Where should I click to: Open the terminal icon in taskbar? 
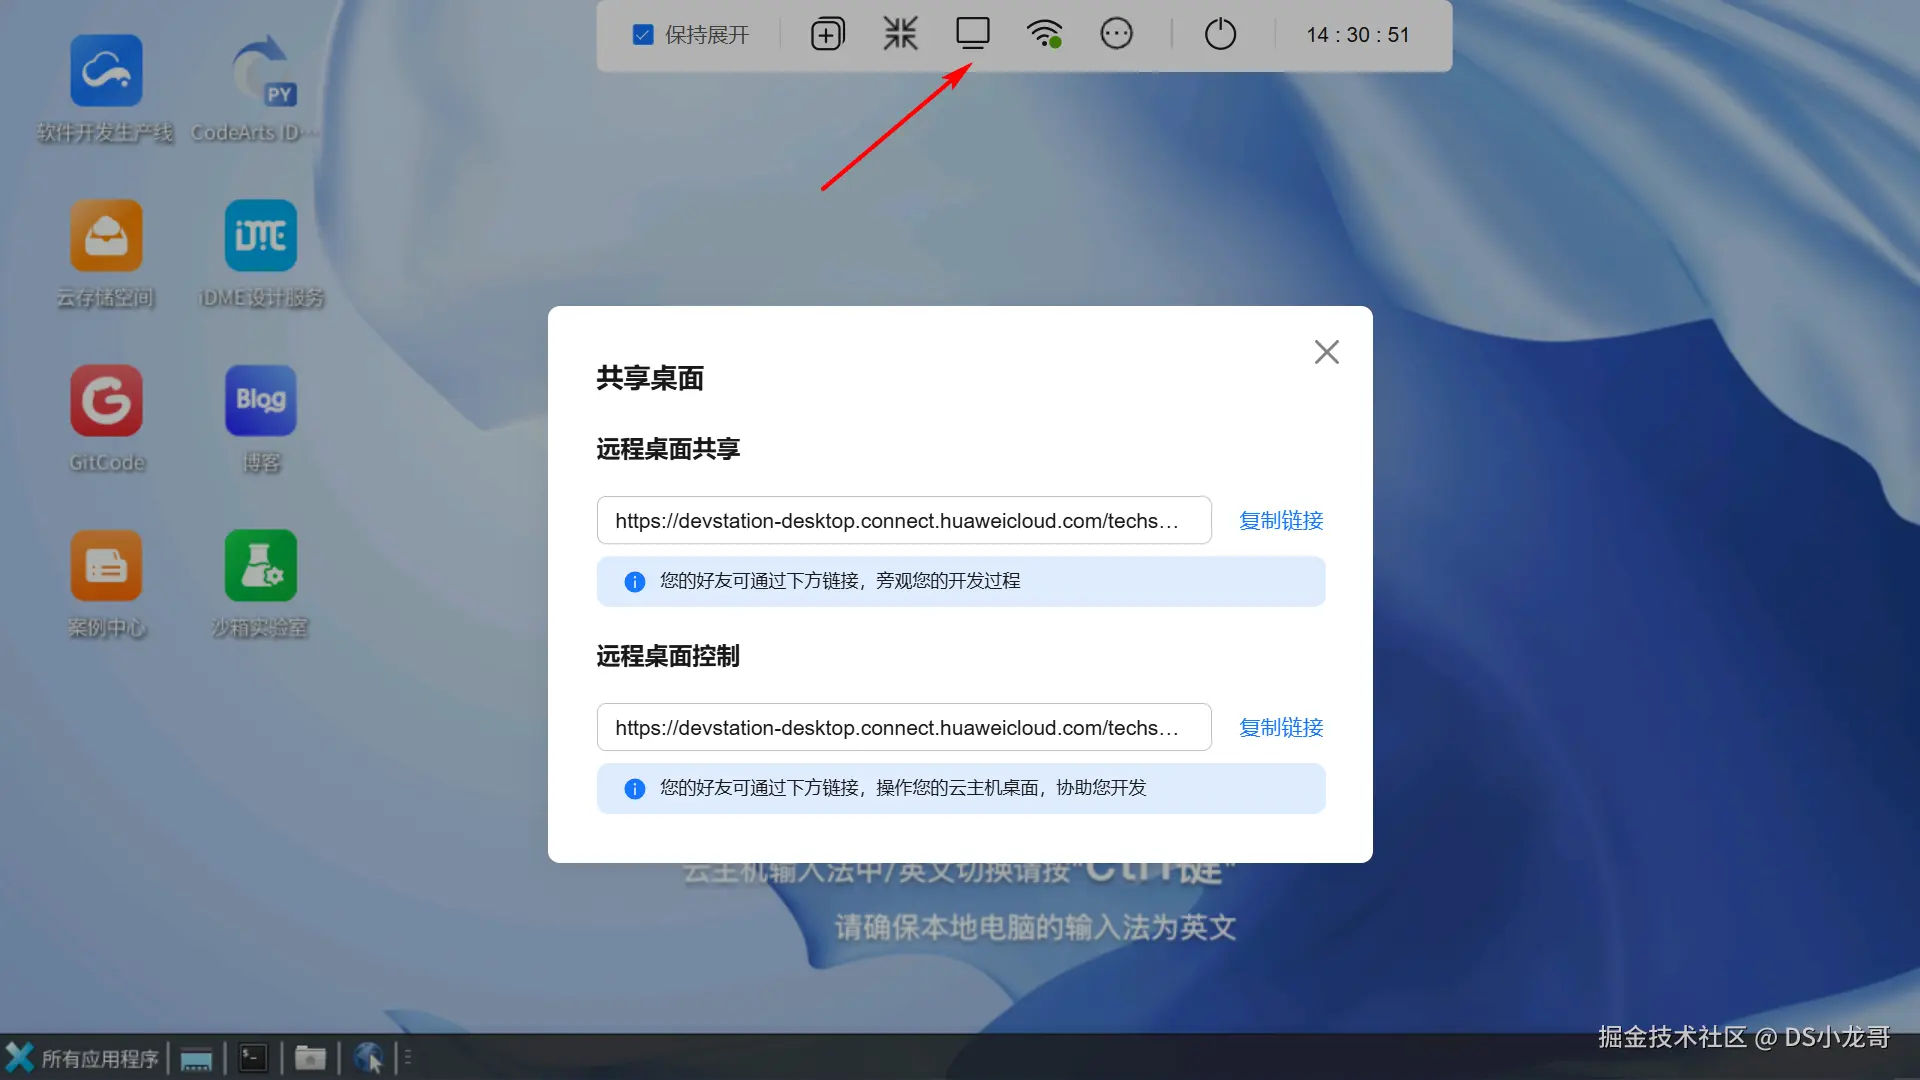[253, 1058]
